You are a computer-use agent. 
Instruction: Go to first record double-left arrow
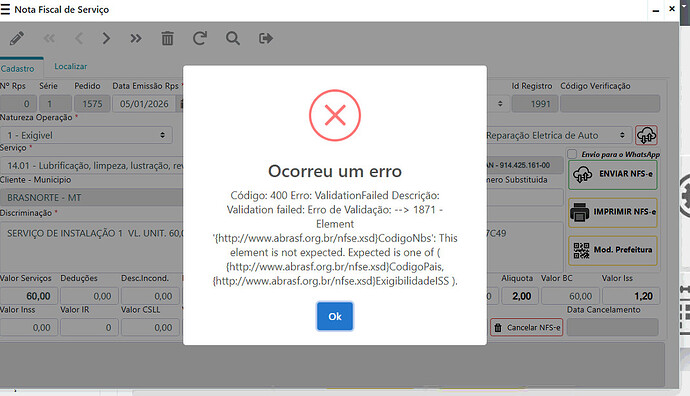pyautogui.click(x=49, y=38)
